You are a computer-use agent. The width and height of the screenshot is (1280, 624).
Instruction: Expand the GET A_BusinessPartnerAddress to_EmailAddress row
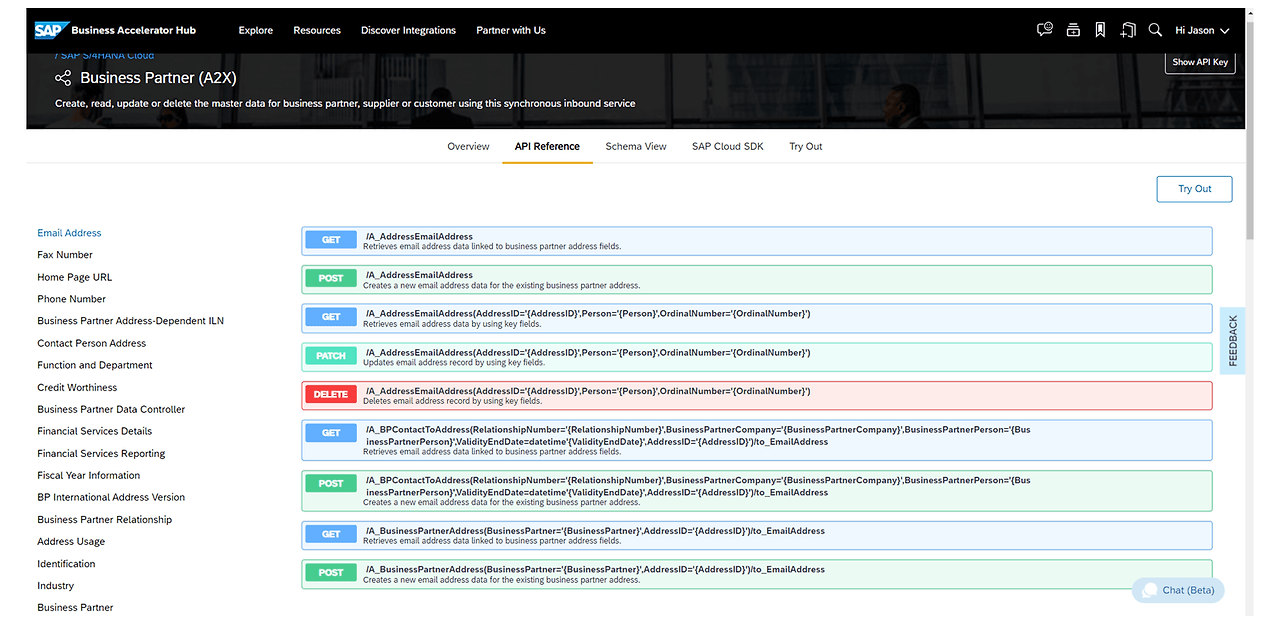757,535
